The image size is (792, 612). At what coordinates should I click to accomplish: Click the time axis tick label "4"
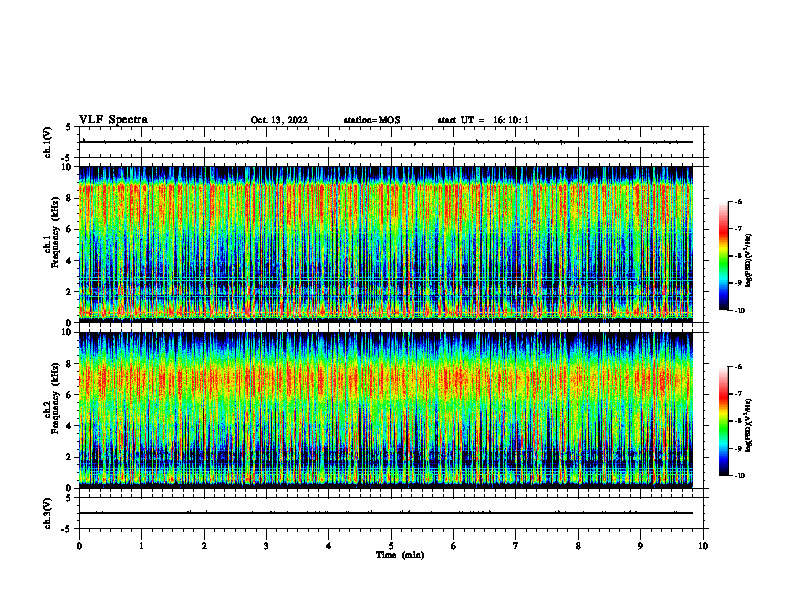(x=328, y=546)
